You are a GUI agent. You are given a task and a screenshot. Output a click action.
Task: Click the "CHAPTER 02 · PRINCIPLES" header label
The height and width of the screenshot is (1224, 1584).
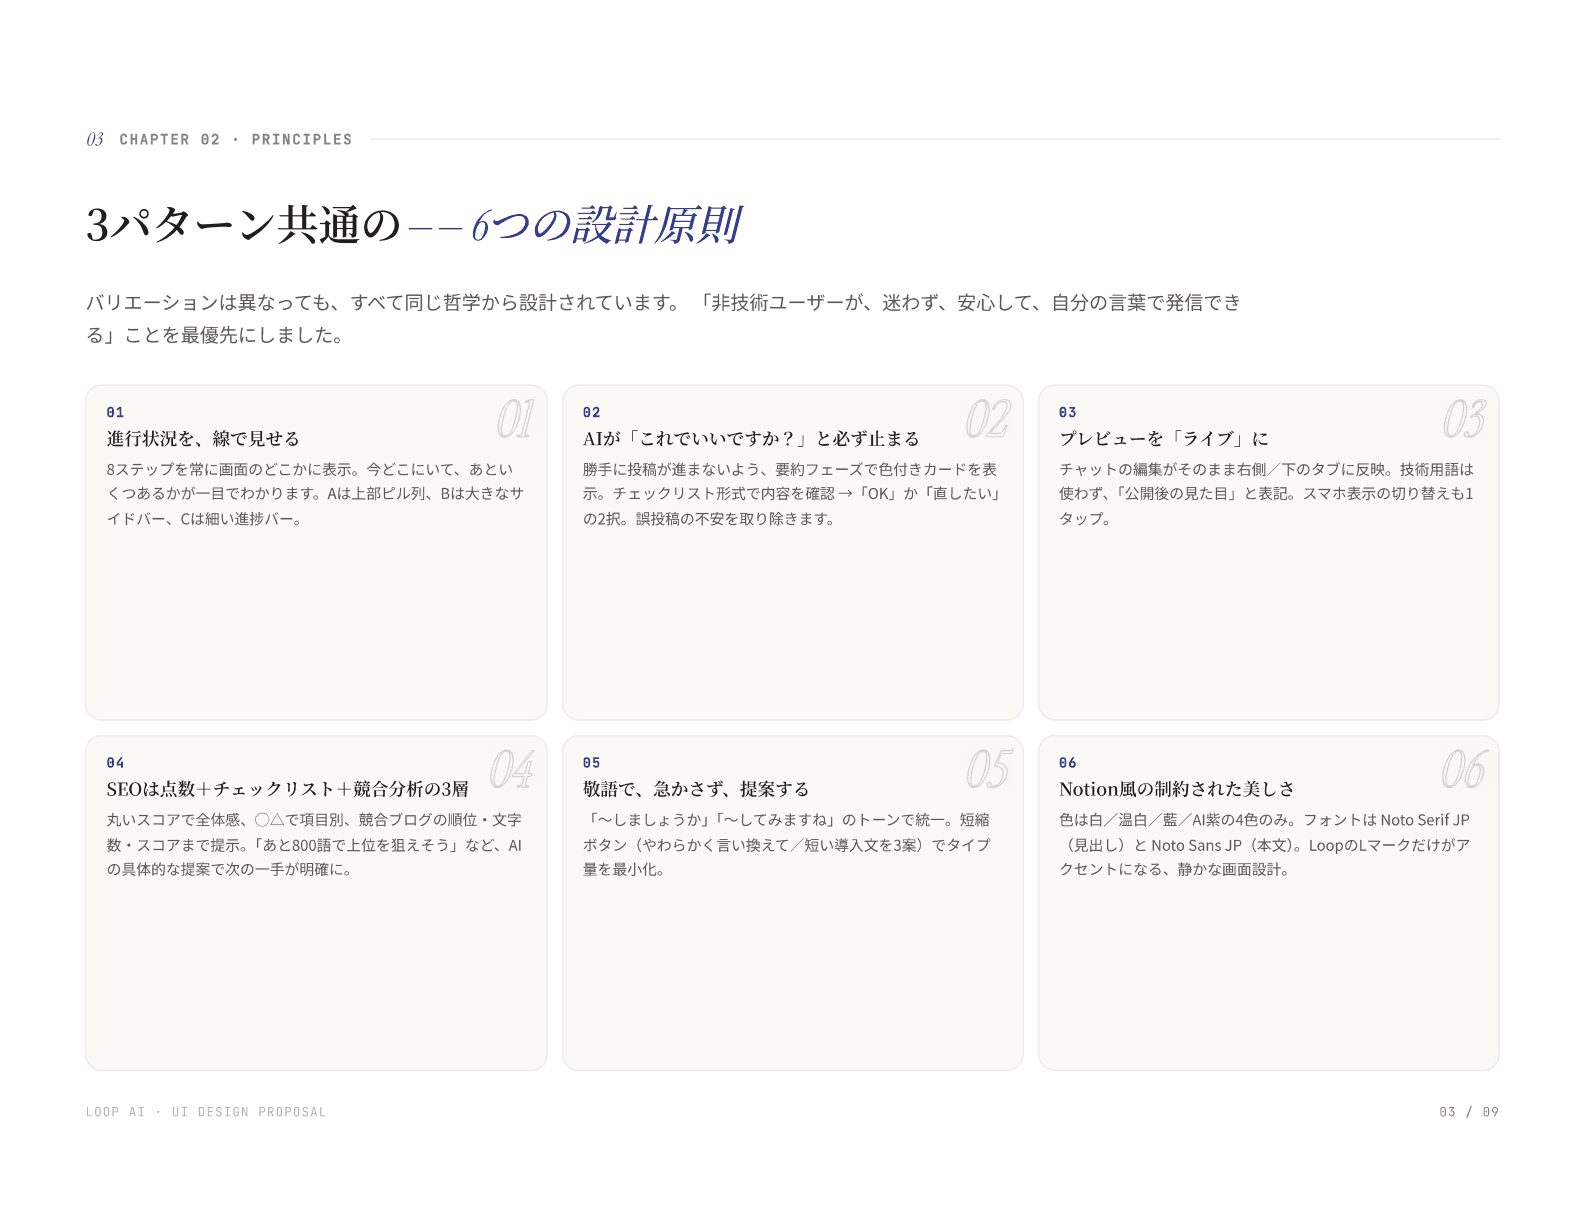click(235, 140)
